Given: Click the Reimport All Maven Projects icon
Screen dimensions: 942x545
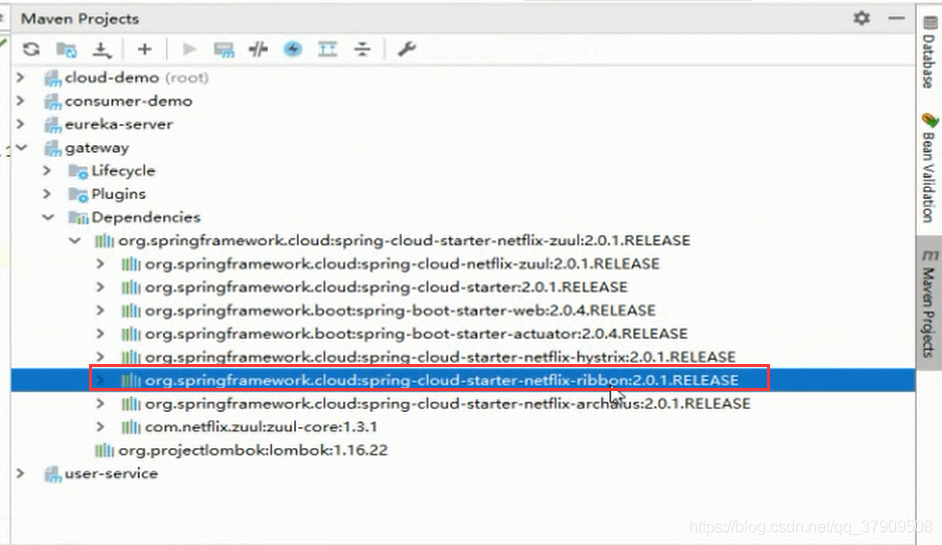Looking at the screenshot, I should tap(31, 49).
